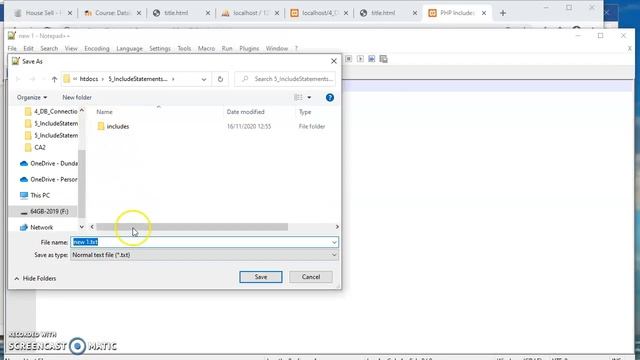Open the File menu in Notepad++
The width and height of the screenshot is (640, 360).
tap(12, 49)
